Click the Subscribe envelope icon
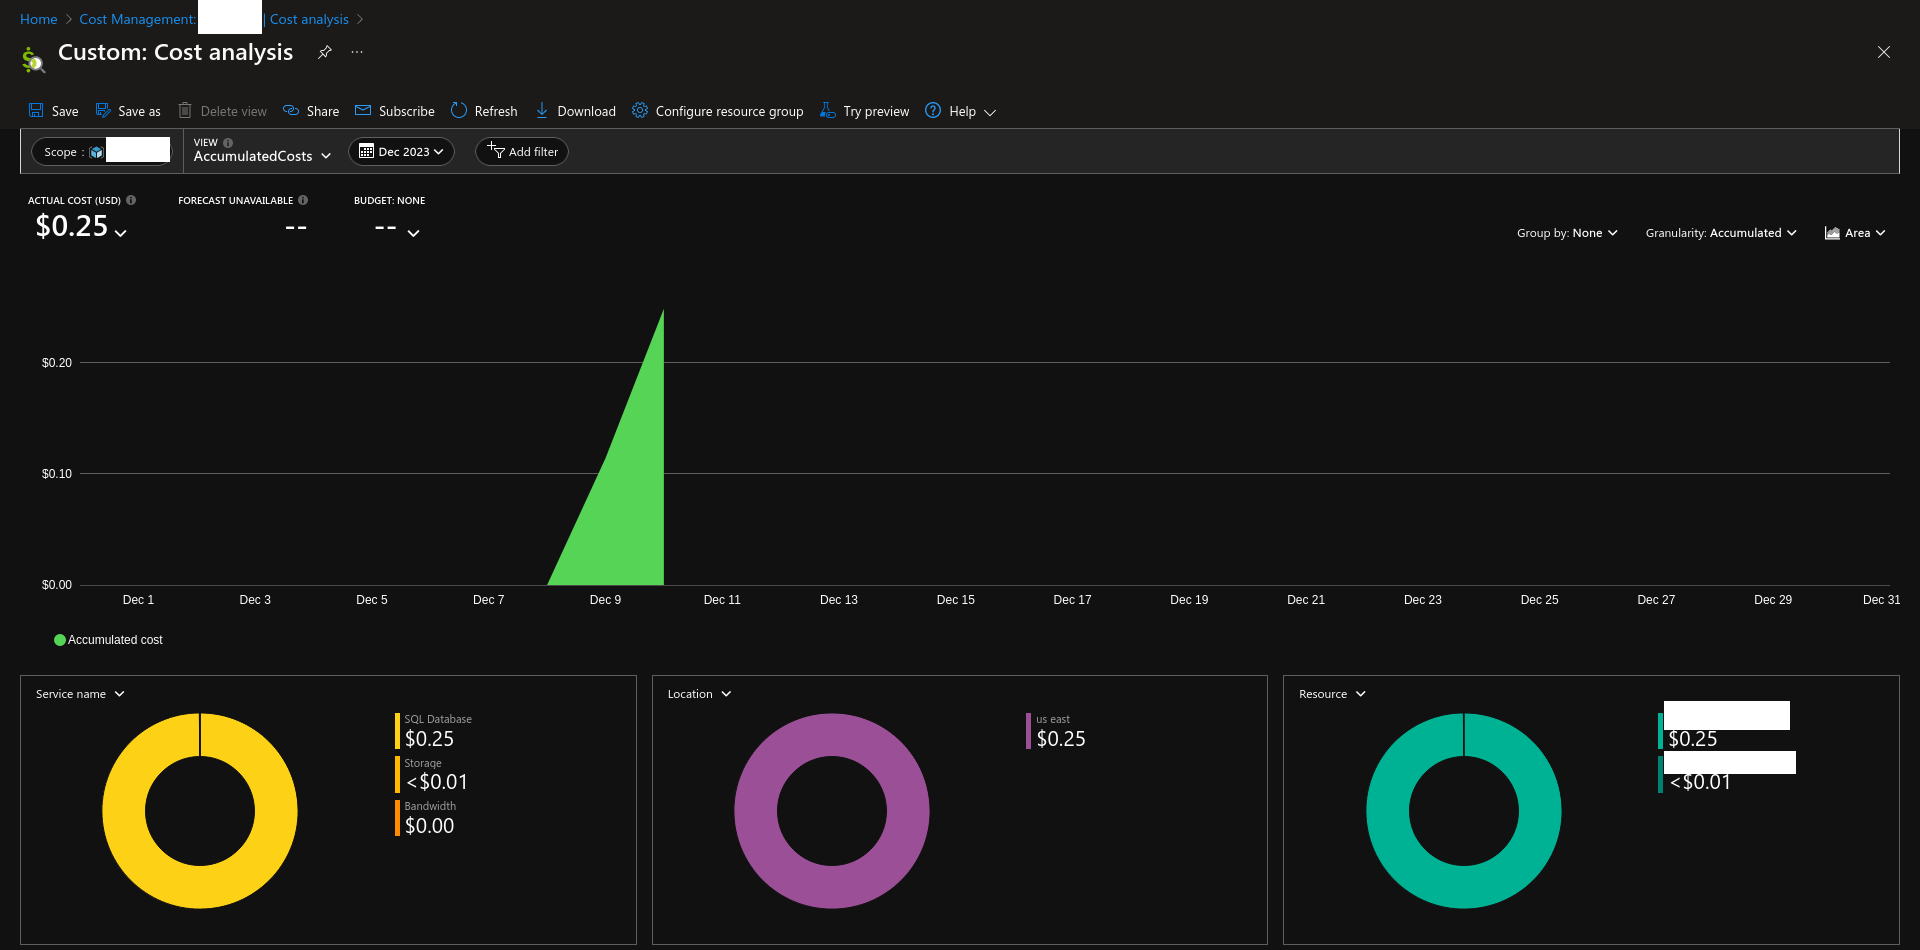 point(363,111)
